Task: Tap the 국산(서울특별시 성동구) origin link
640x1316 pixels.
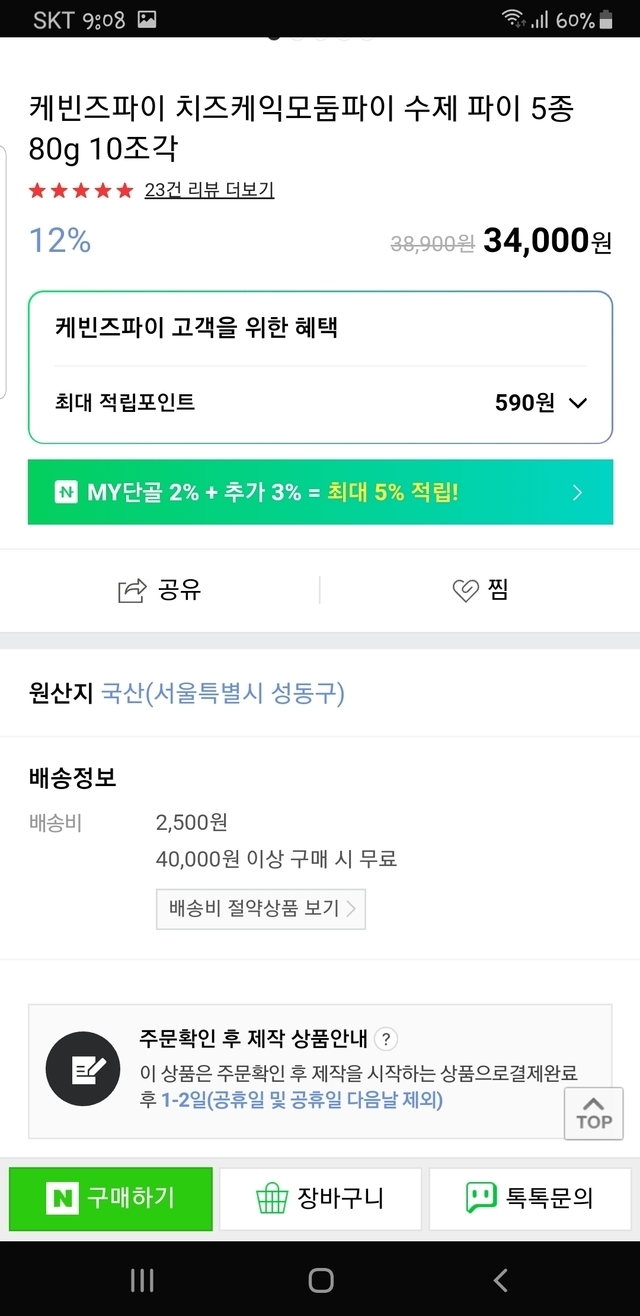Action: tap(223, 694)
